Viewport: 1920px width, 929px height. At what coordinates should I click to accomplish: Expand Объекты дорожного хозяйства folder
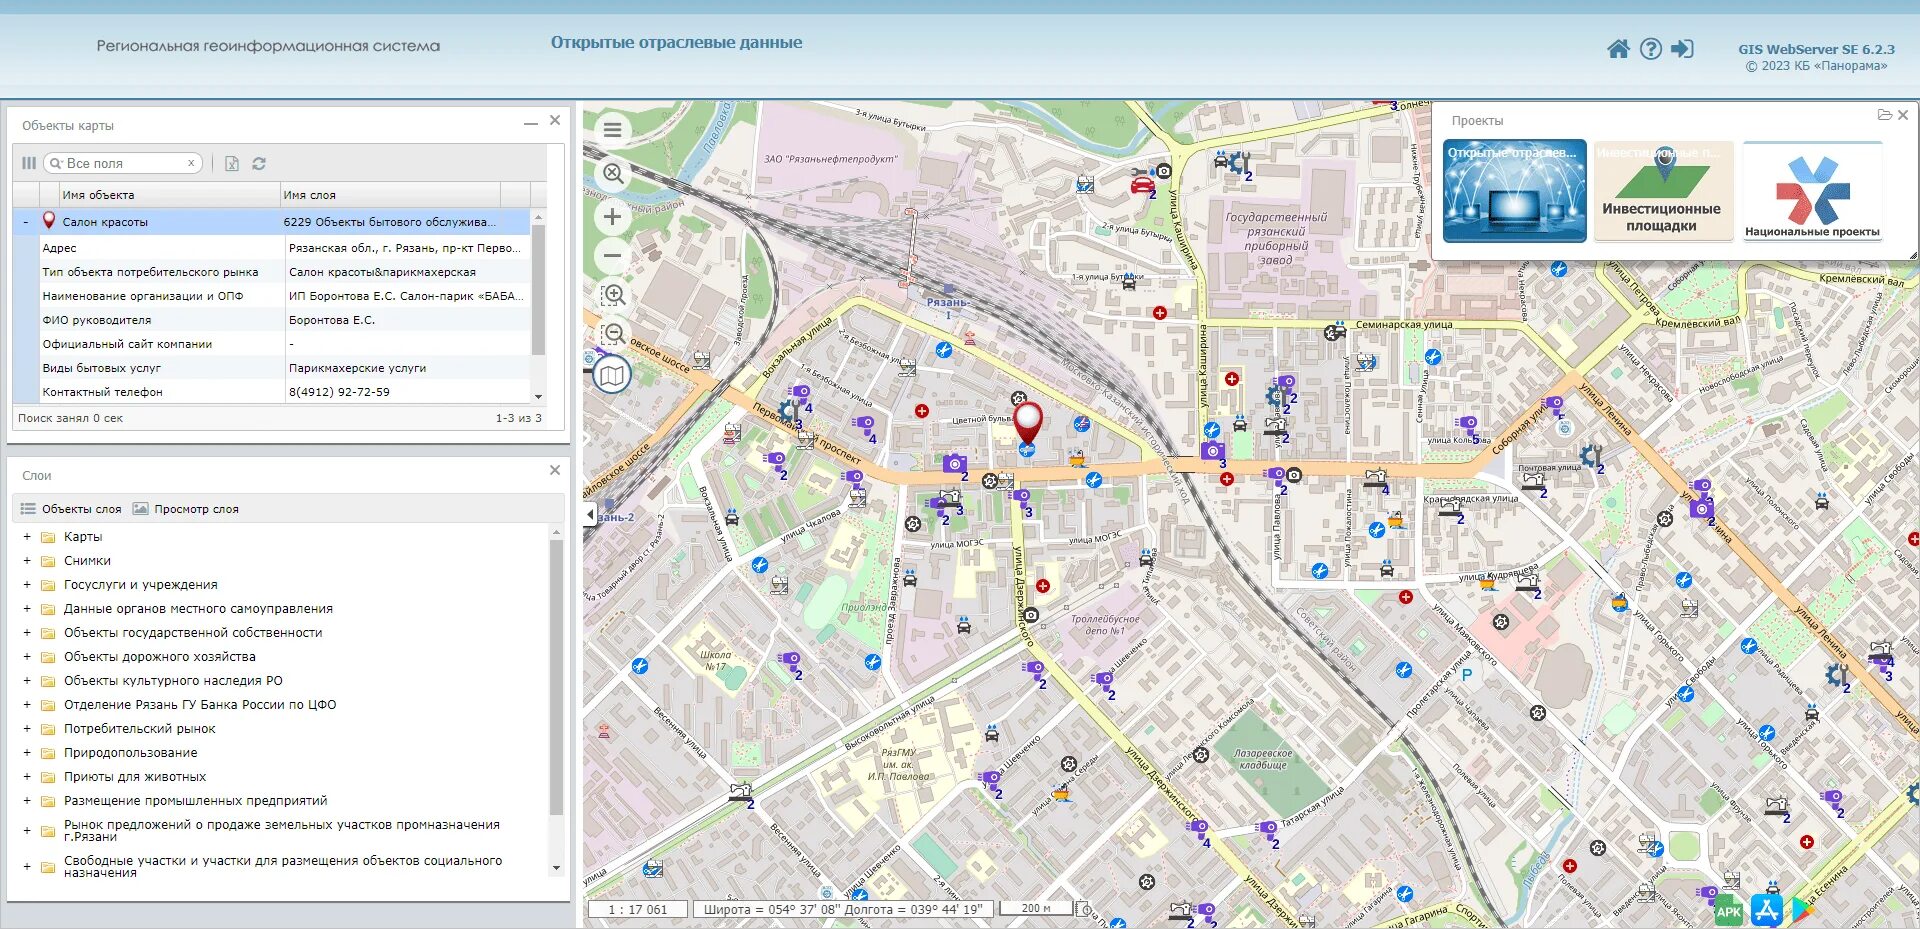27,657
